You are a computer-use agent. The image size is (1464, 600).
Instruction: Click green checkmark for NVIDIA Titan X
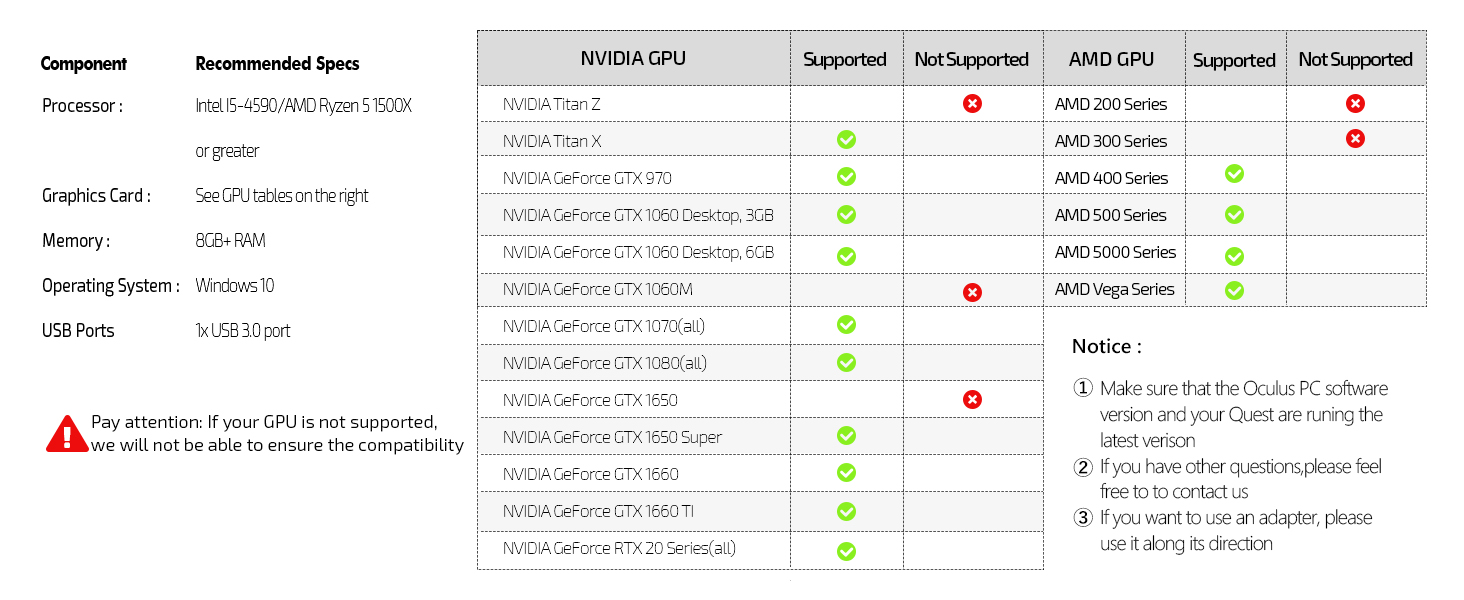[846, 140]
